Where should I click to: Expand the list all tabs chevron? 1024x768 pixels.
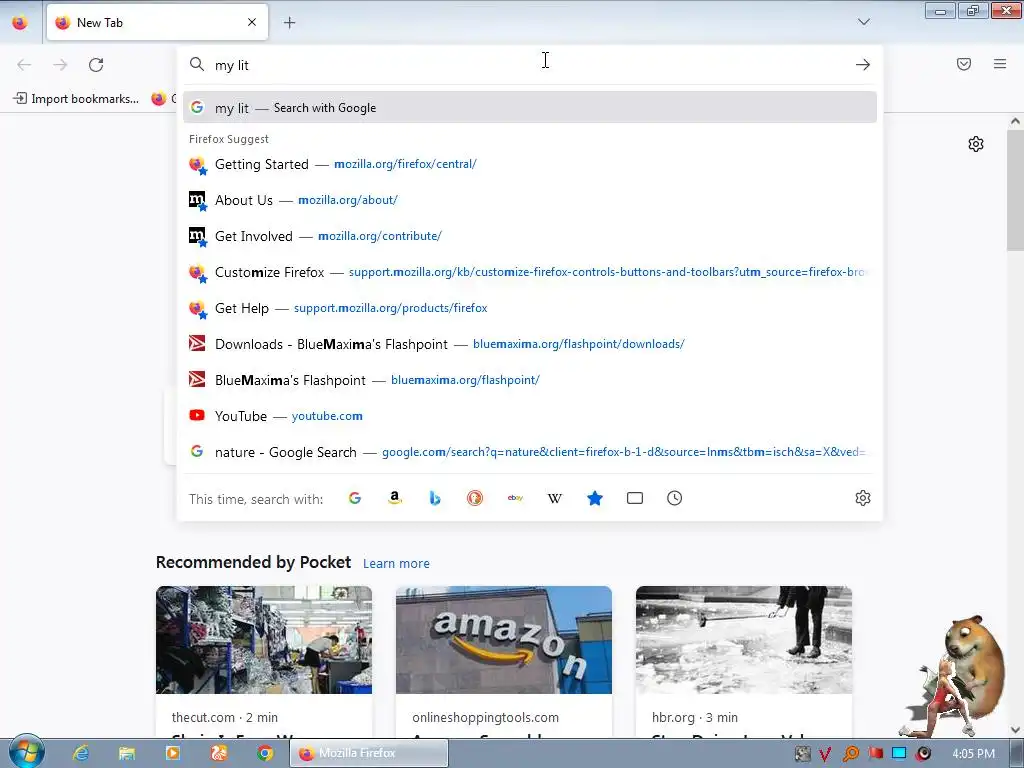(x=863, y=22)
